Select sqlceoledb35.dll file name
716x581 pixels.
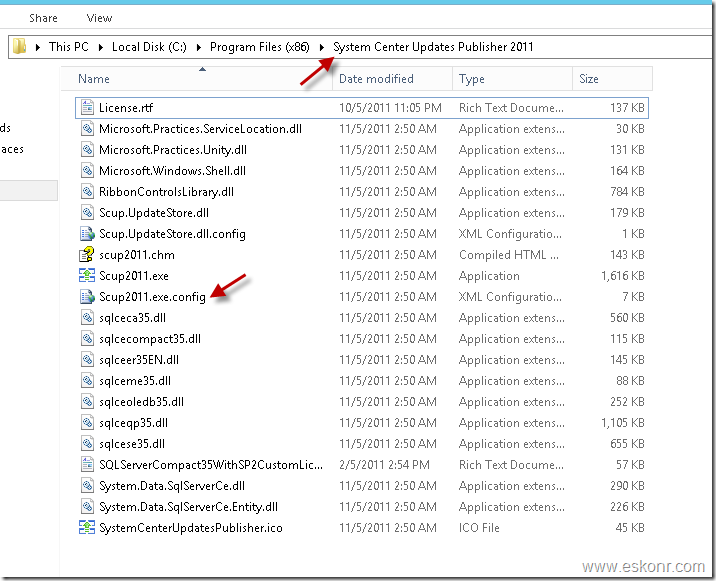coord(142,402)
